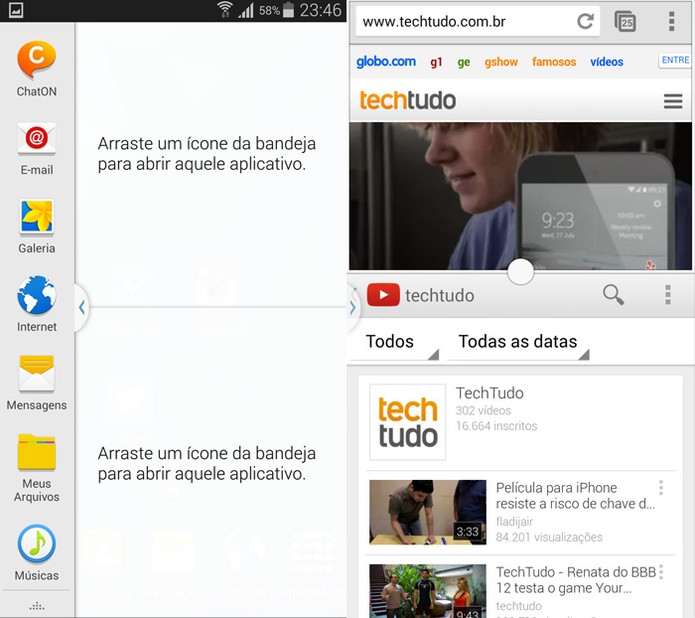The height and width of the screenshot is (618, 695).
Task: Tap the 23:46 clock in status bar
Action: click(x=320, y=10)
